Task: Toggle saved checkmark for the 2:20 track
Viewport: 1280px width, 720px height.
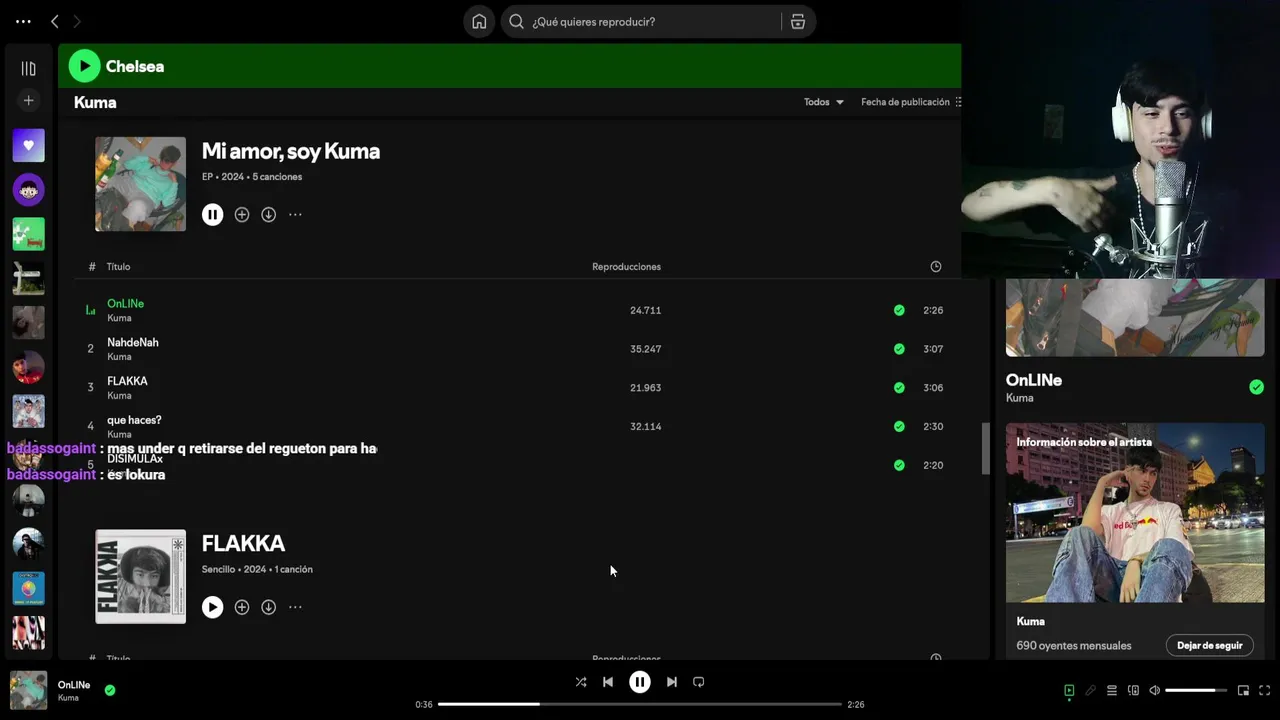Action: 899,465
